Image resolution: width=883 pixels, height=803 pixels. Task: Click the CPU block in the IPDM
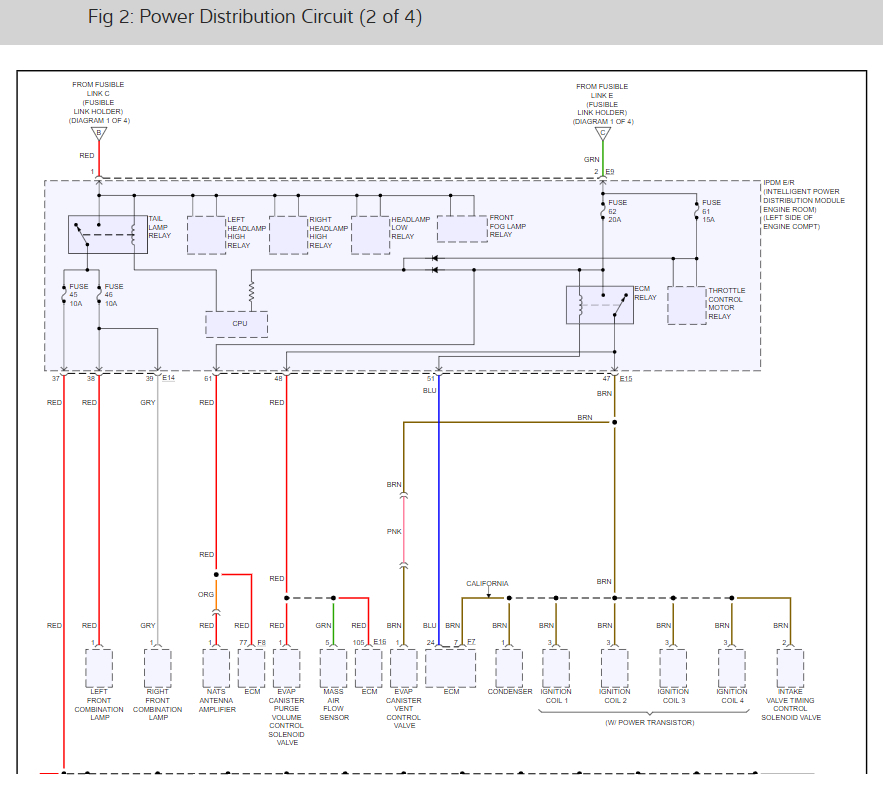pyautogui.click(x=237, y=324)
